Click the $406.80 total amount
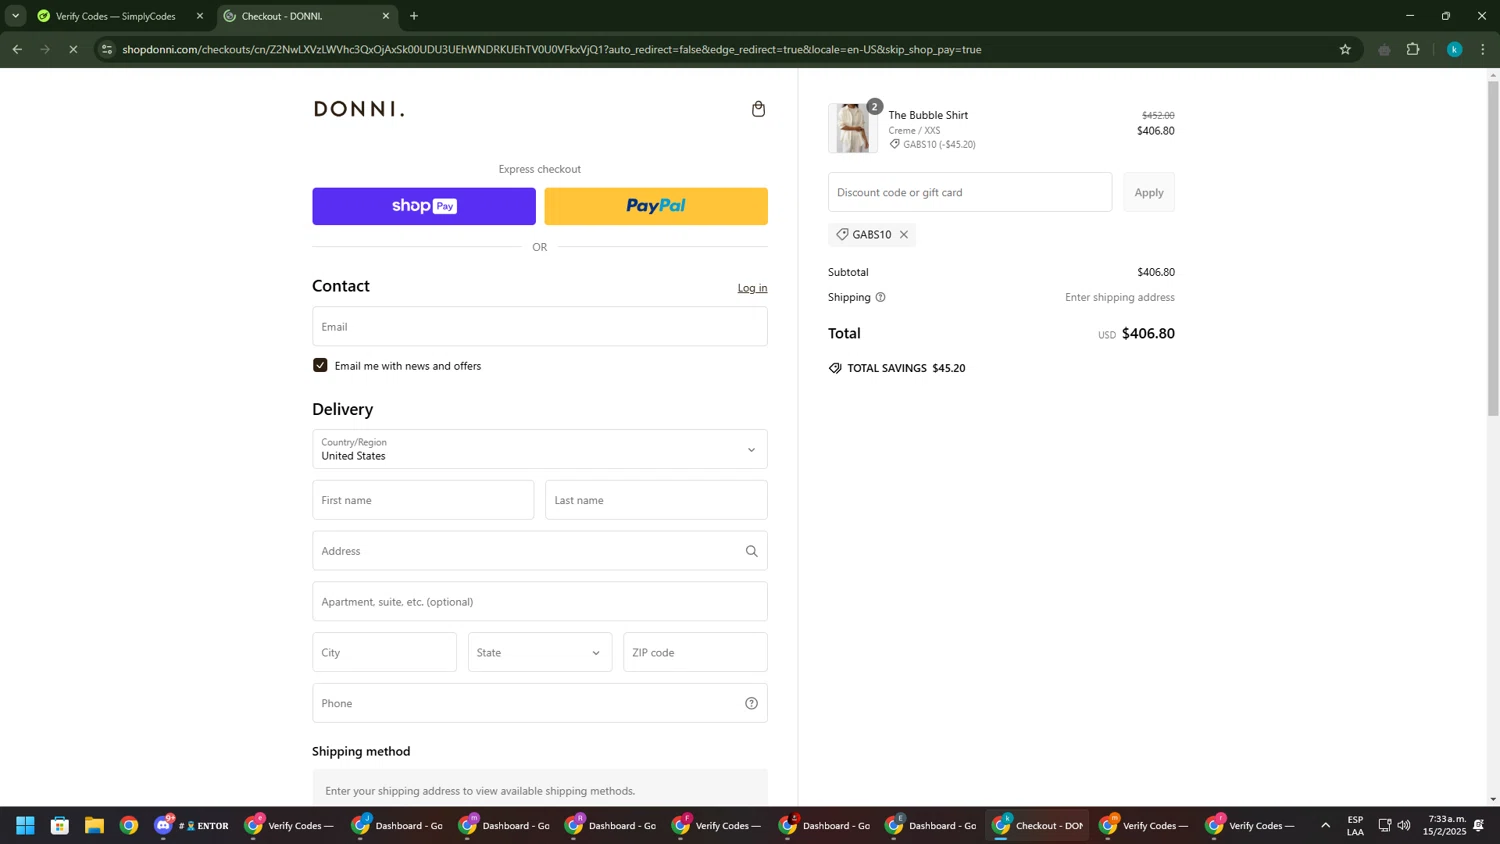The height and width of the screenshot is (844, 1500). click(x=1148, y=333)
